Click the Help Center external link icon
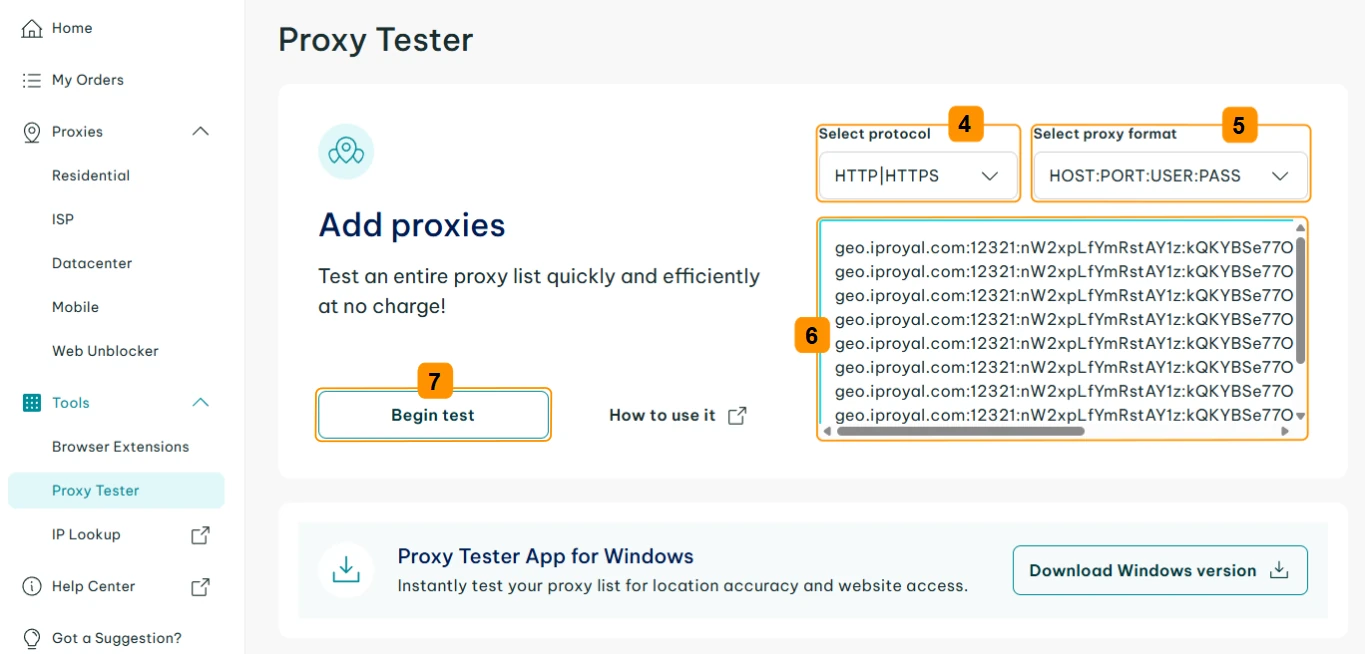 (200, 586)
